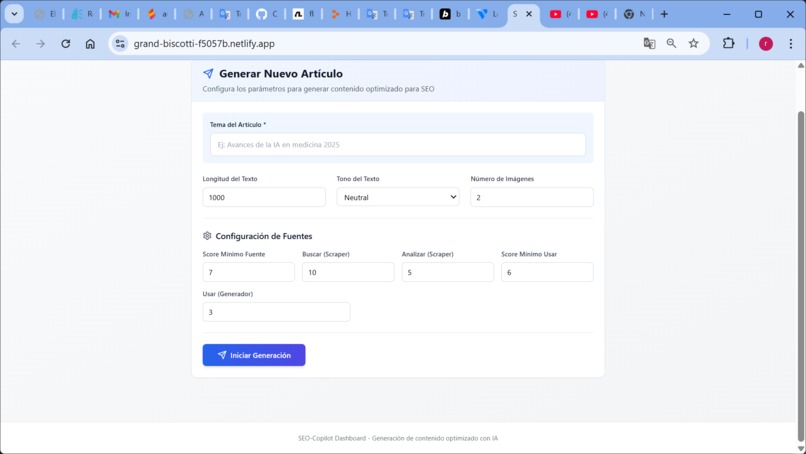Switch to the blue 'V' logo tab
Screen dimensions: 806x454
[x=487, y=14]
